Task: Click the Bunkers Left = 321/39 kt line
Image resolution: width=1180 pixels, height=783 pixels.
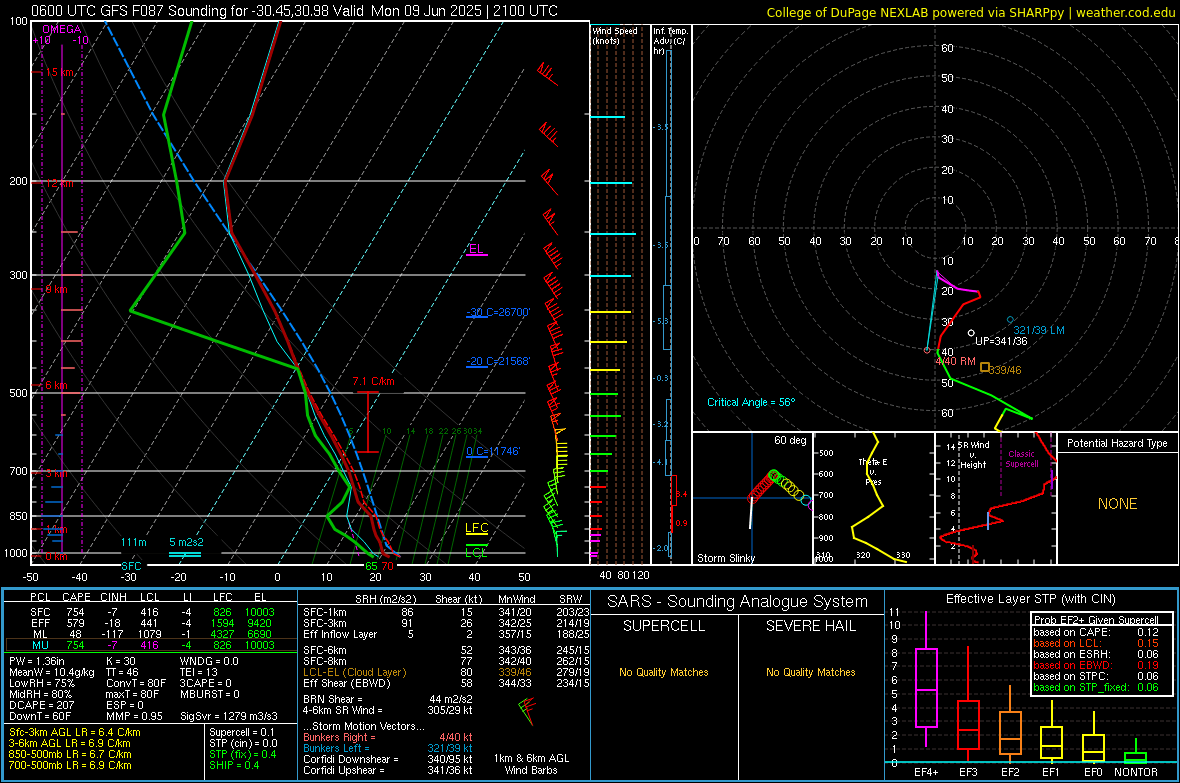Action: tap(388, 748)
